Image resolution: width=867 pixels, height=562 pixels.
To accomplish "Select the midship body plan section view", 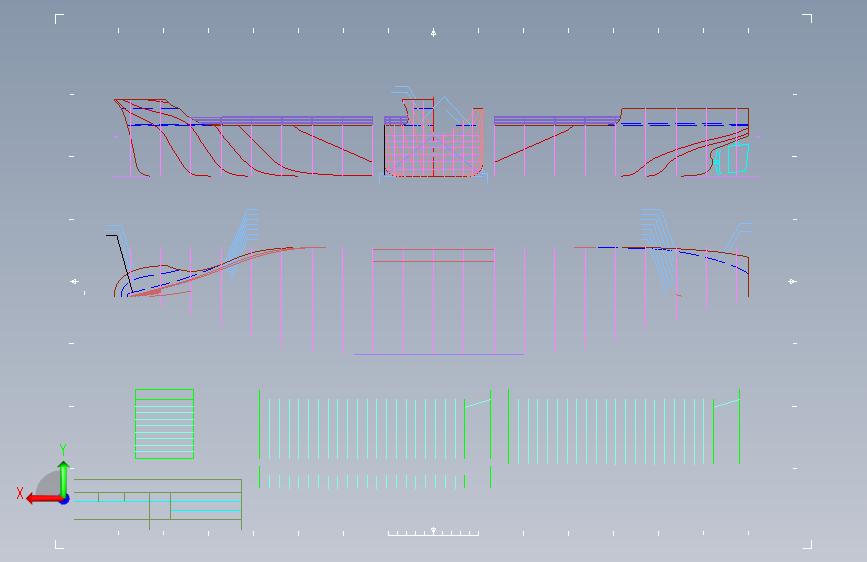I will coord(434,138).
